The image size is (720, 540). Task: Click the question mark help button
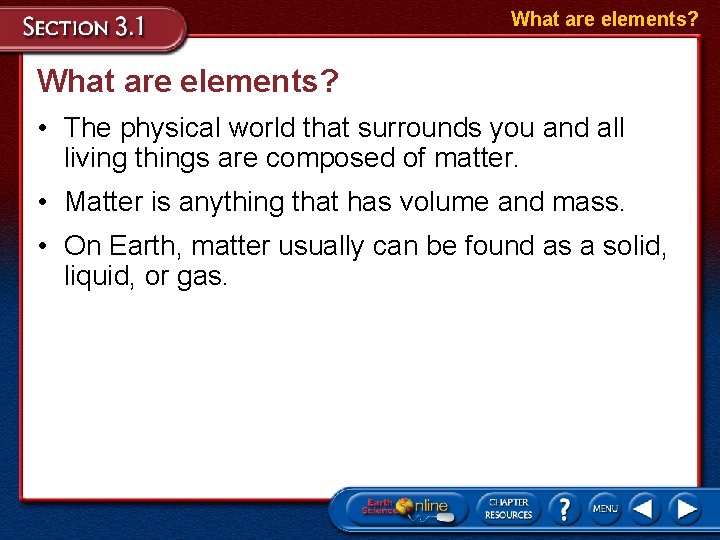tap(564, 509)
